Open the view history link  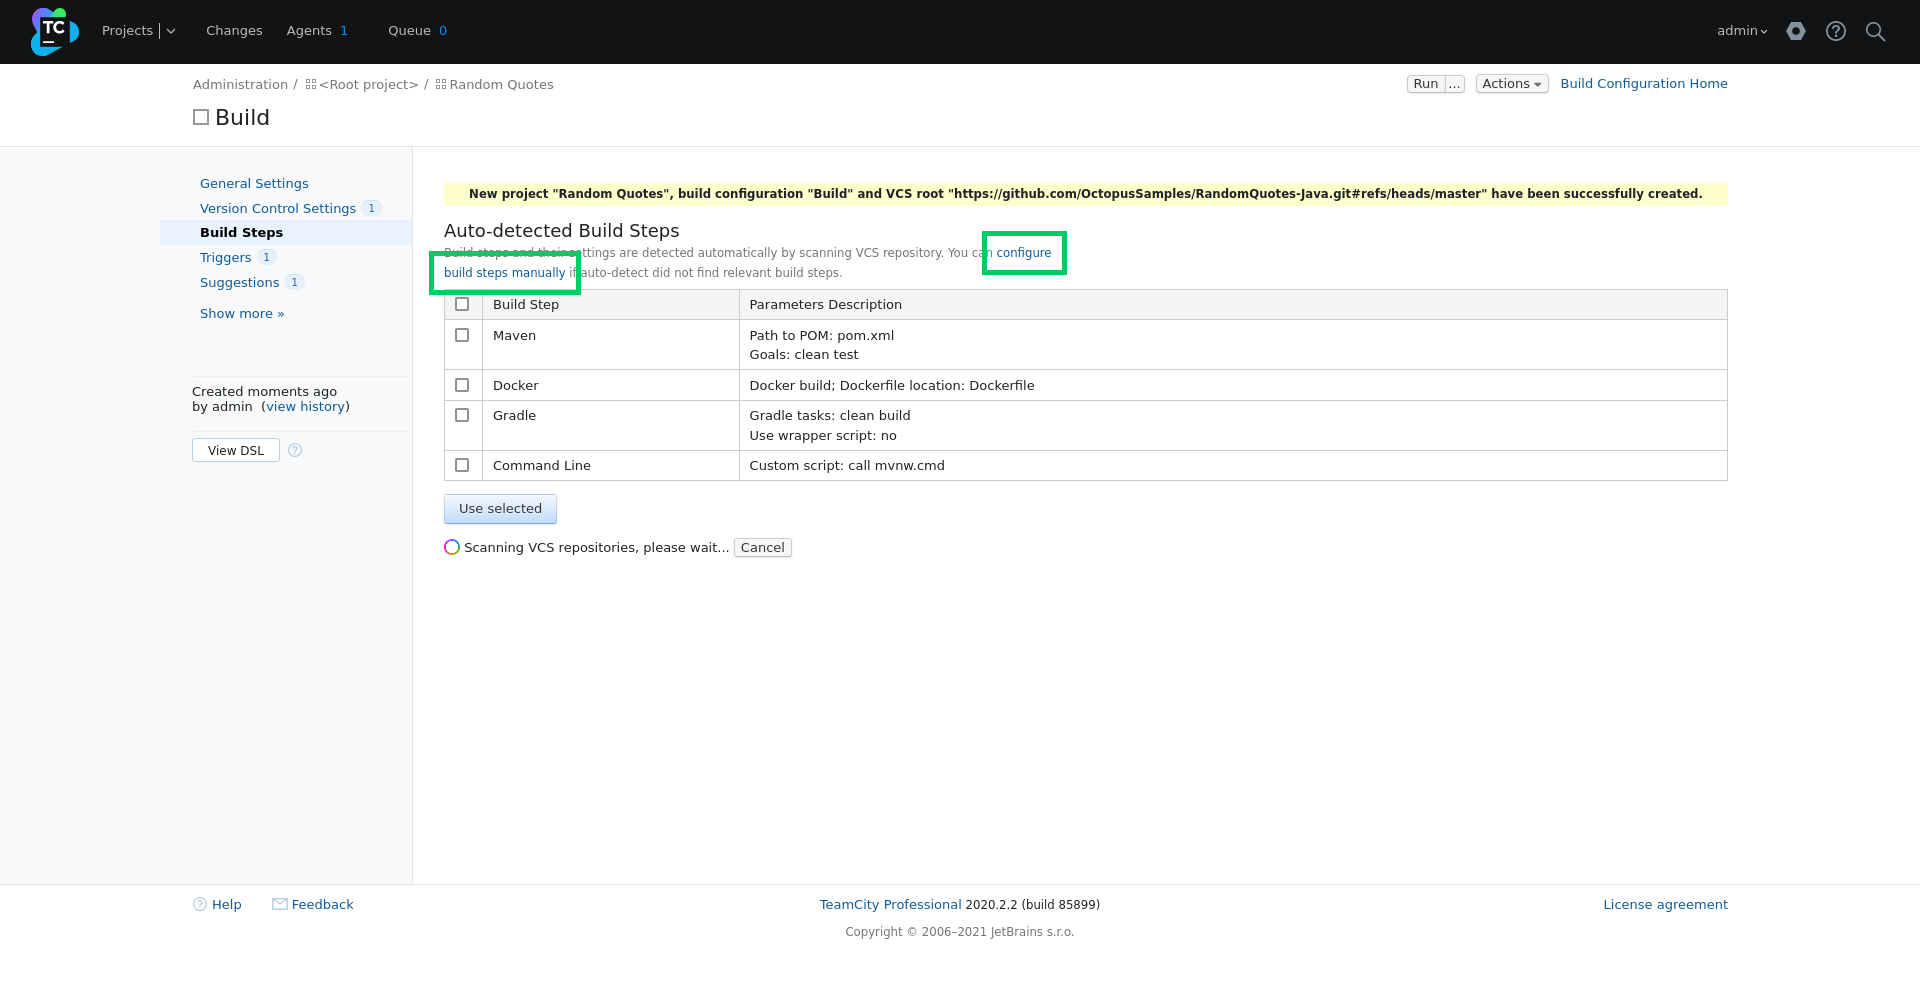click(x=305, y=407)
